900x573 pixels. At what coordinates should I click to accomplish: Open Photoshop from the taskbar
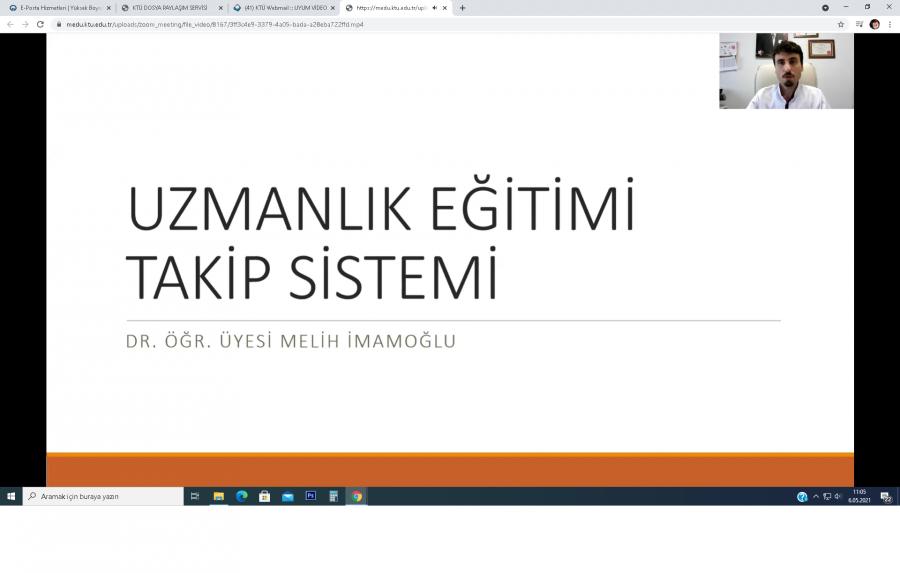(310, 496)
